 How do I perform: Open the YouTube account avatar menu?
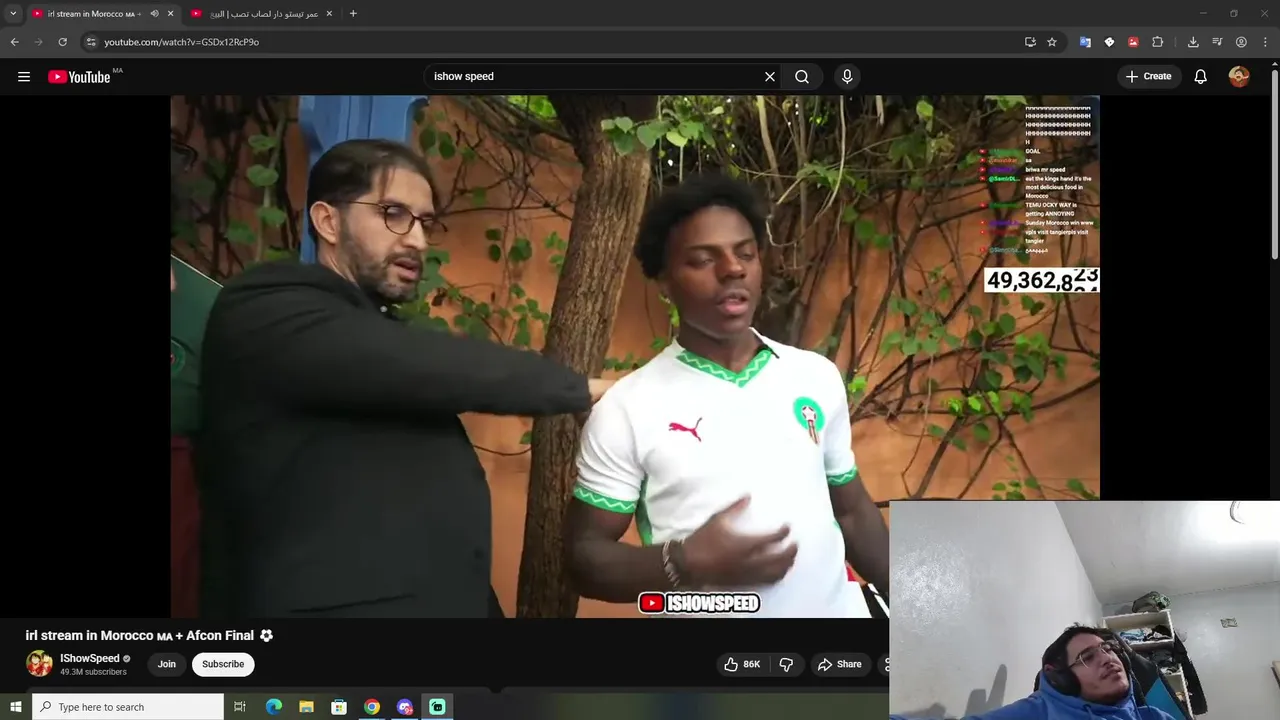1239,76
